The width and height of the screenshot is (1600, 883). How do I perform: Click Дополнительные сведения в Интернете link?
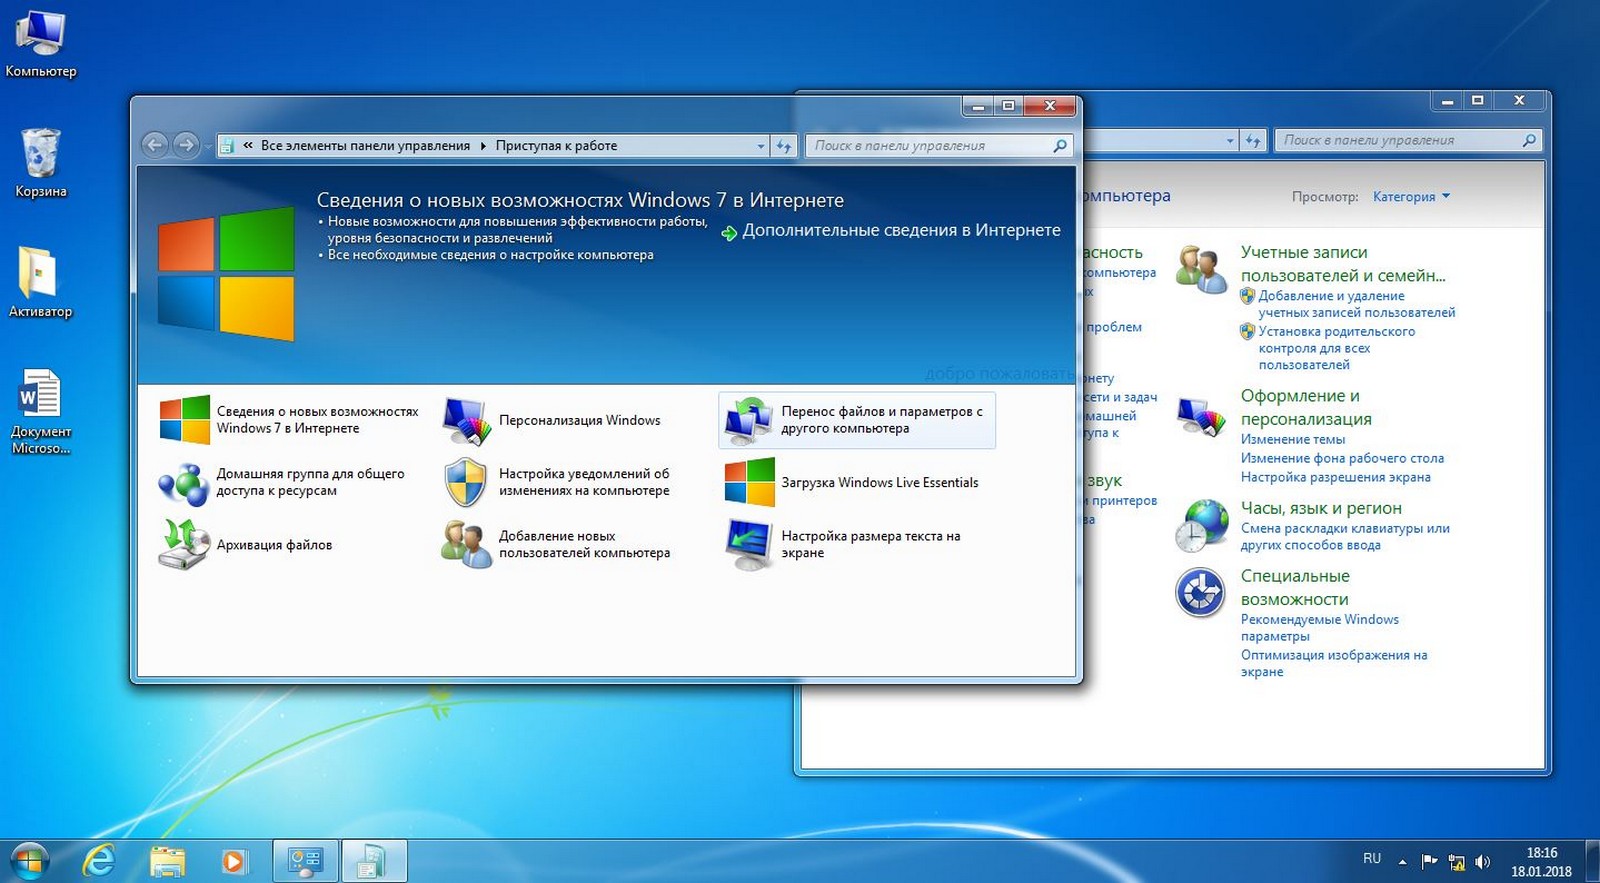pyautogui.click(x=900, y=231)
